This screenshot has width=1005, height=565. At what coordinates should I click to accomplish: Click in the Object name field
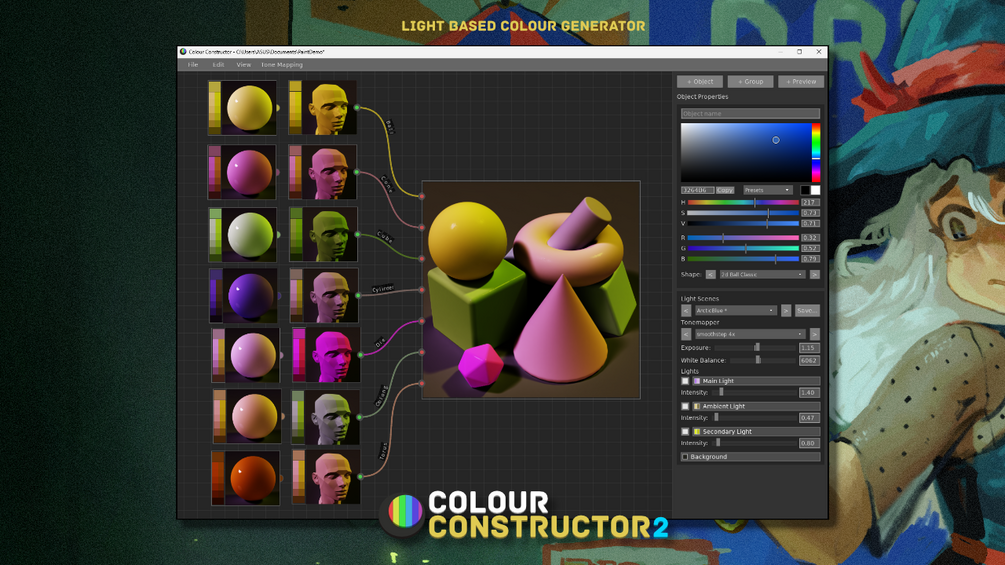pos(750,113)
